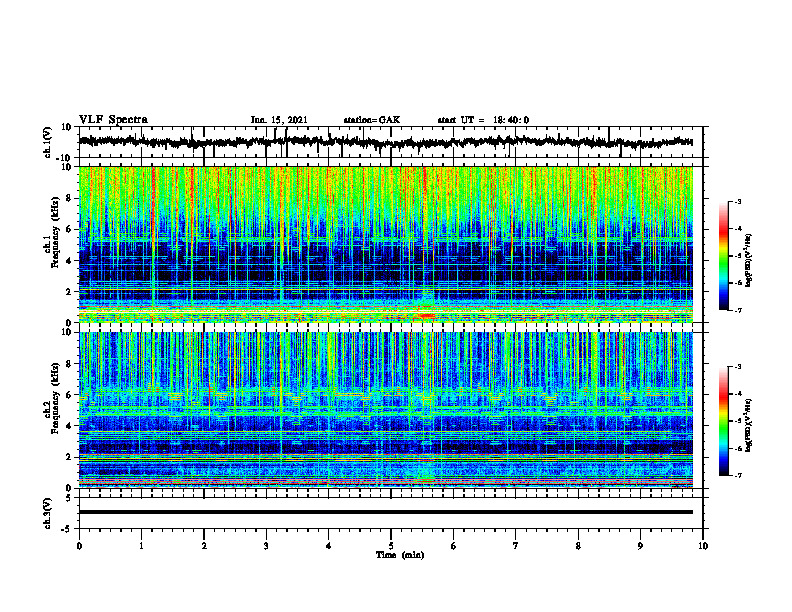Screen dimensions: 792x612
Task: Click the "-3" label on the ch.1 color scale
Action: coord(738,201)
